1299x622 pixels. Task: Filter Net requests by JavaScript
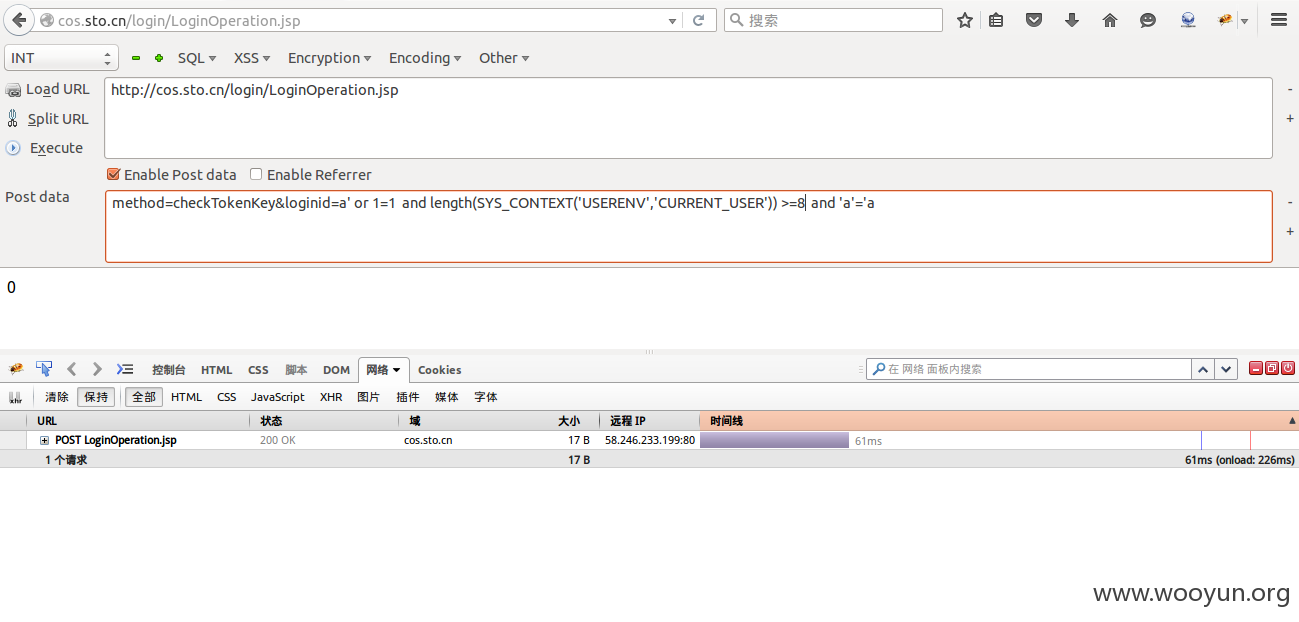(278, 397)
